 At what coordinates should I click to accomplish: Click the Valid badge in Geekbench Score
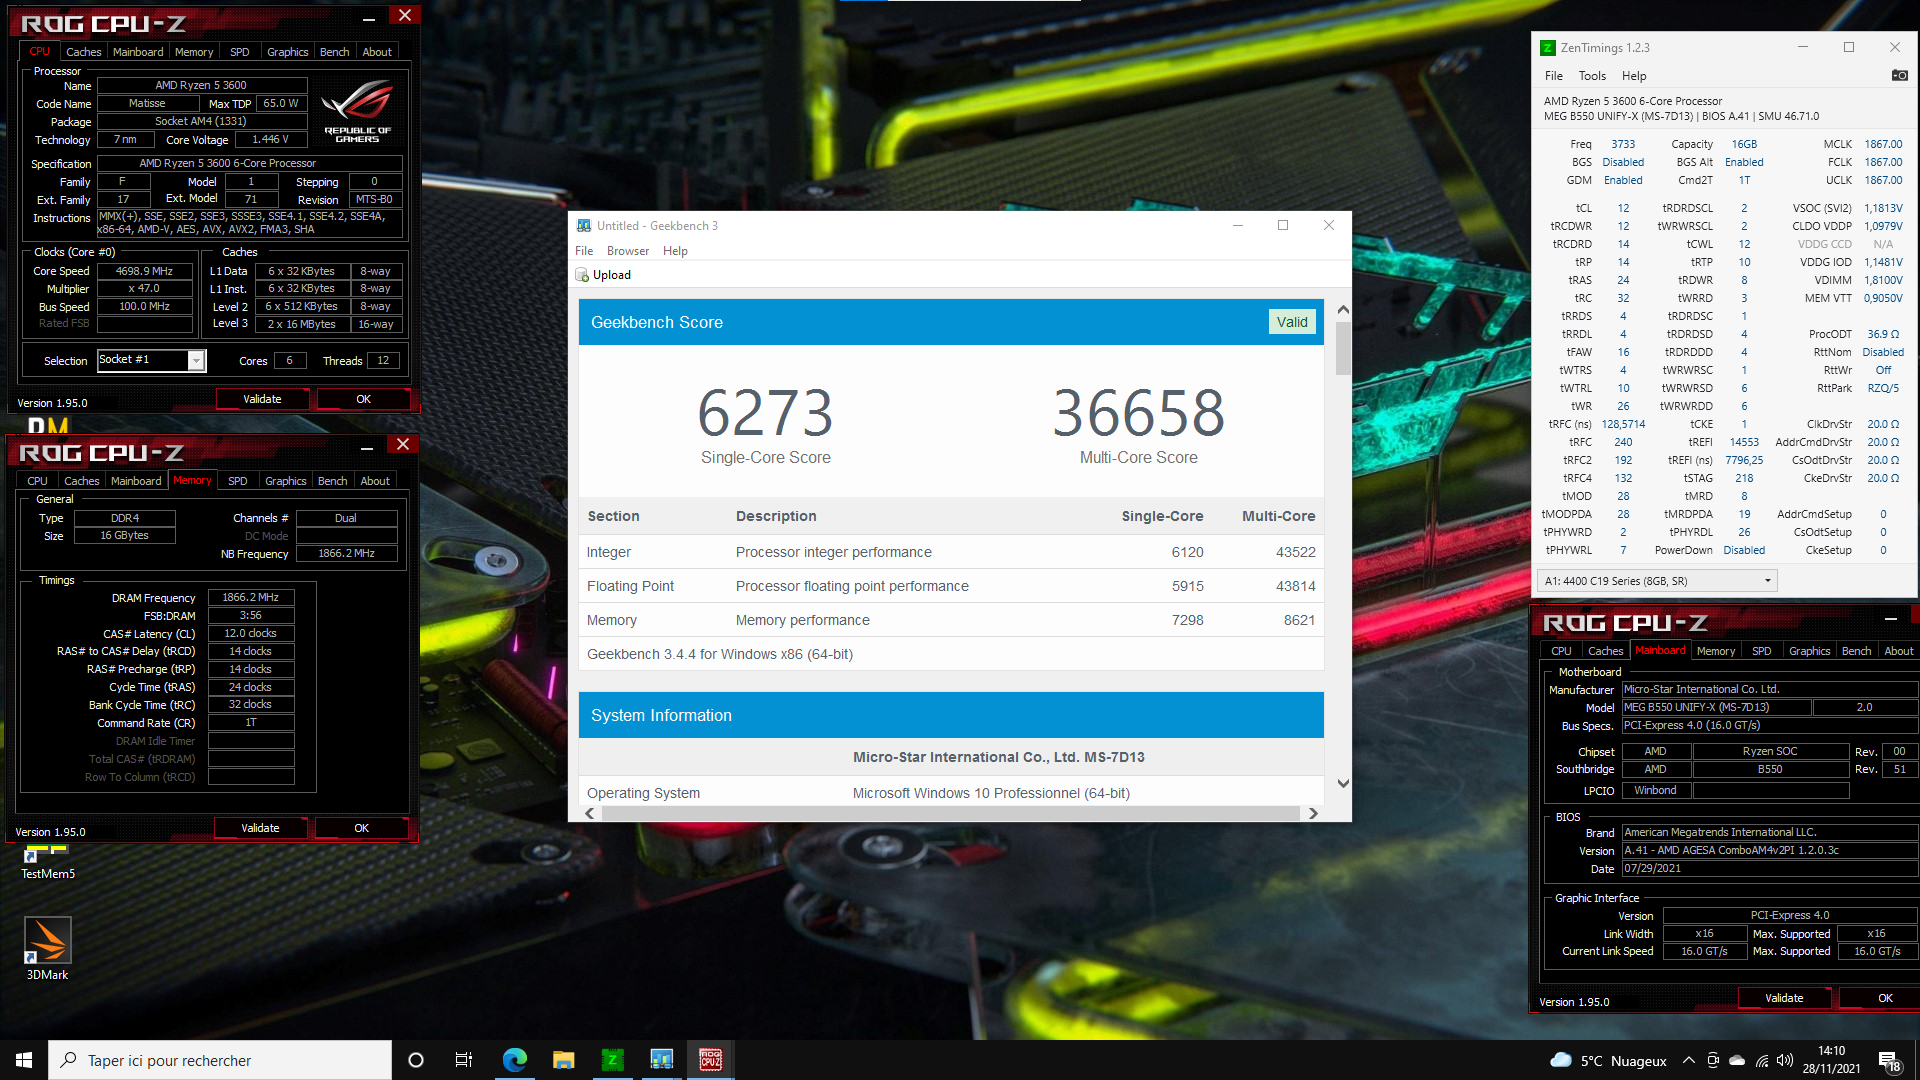(x=1292, y=322)
